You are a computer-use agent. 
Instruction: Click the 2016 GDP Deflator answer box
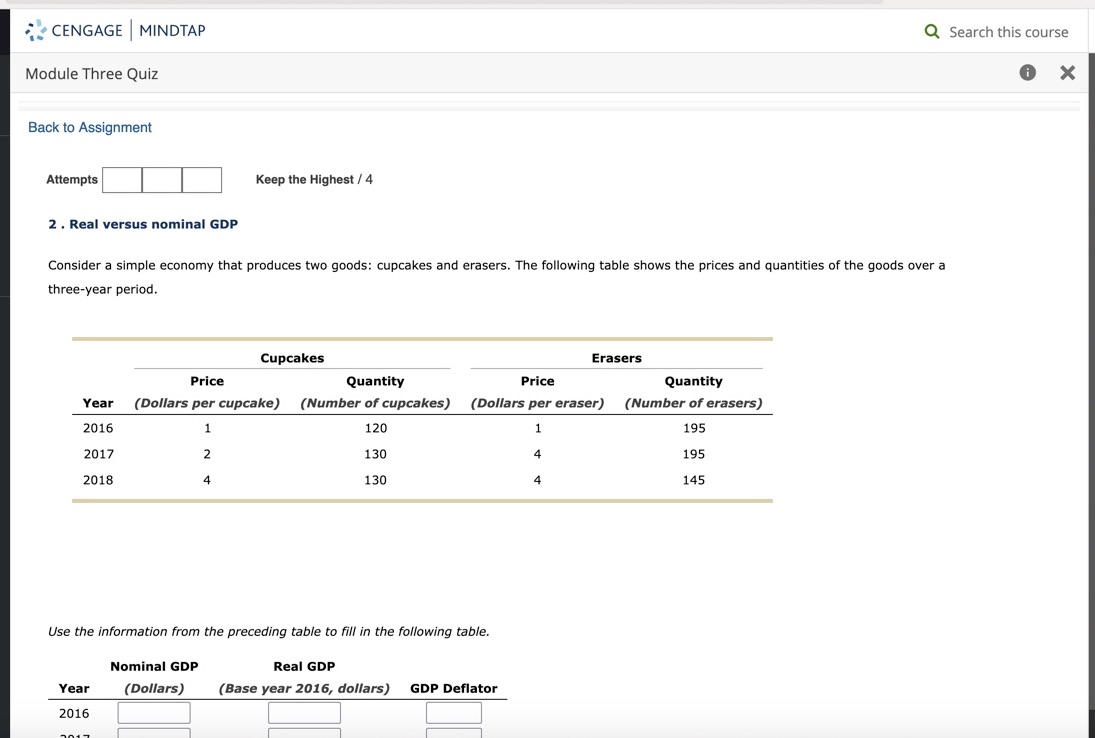pyautogui.click(x=454, y=712)
